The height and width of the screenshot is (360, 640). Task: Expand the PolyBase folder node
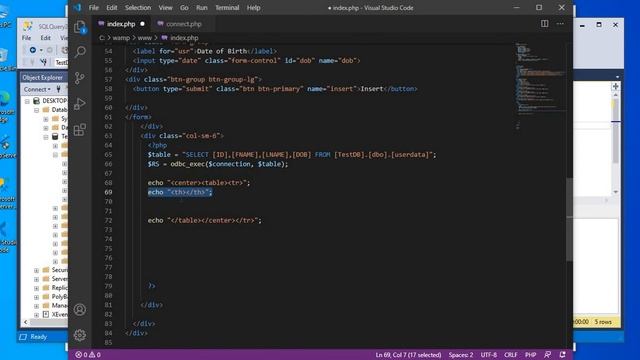[36, 297]
